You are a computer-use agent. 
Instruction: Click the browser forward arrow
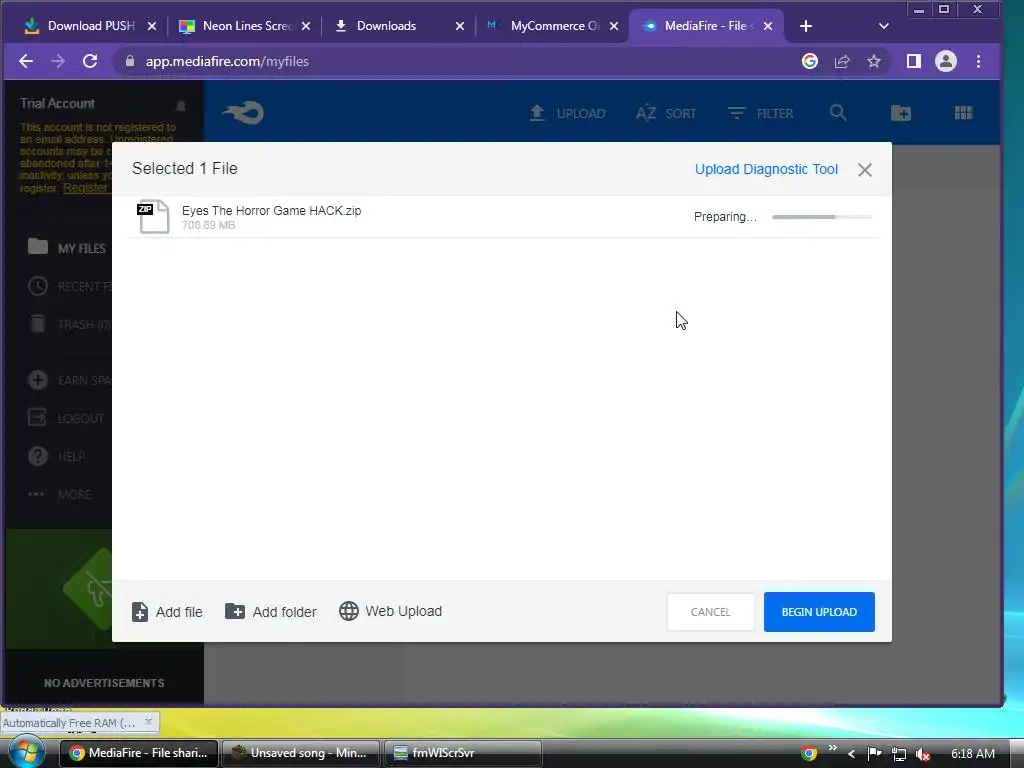58,61
